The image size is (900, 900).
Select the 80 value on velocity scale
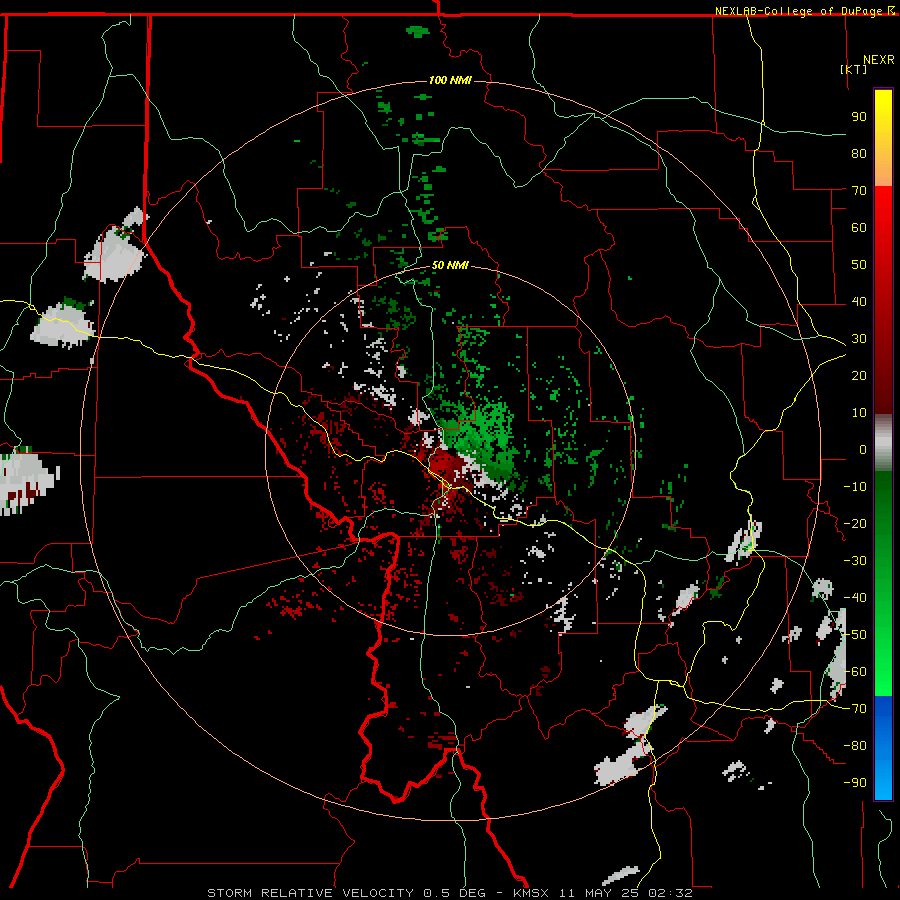(x=859, y=154)
